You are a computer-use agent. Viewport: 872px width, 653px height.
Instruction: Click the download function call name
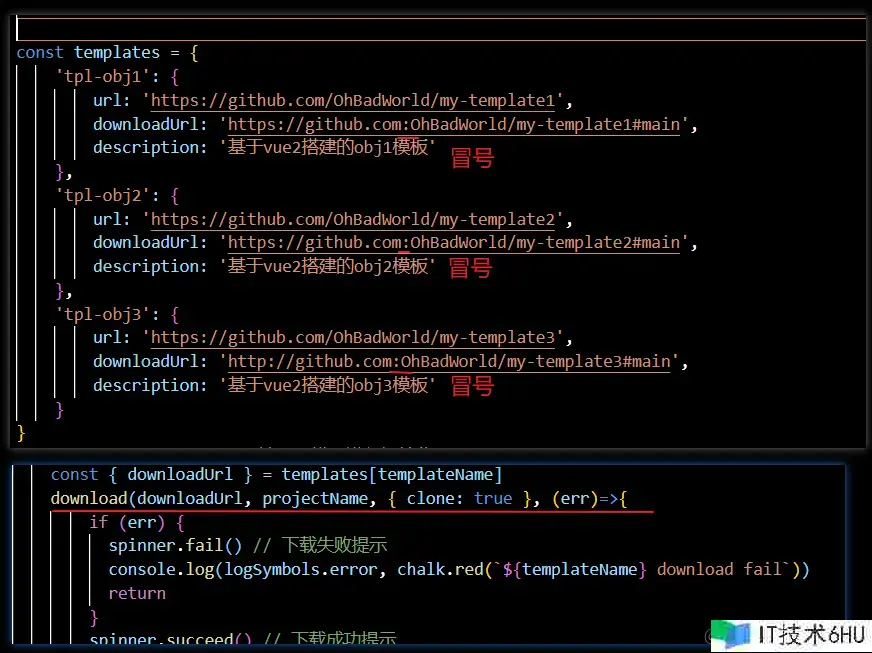click(90, 498)
